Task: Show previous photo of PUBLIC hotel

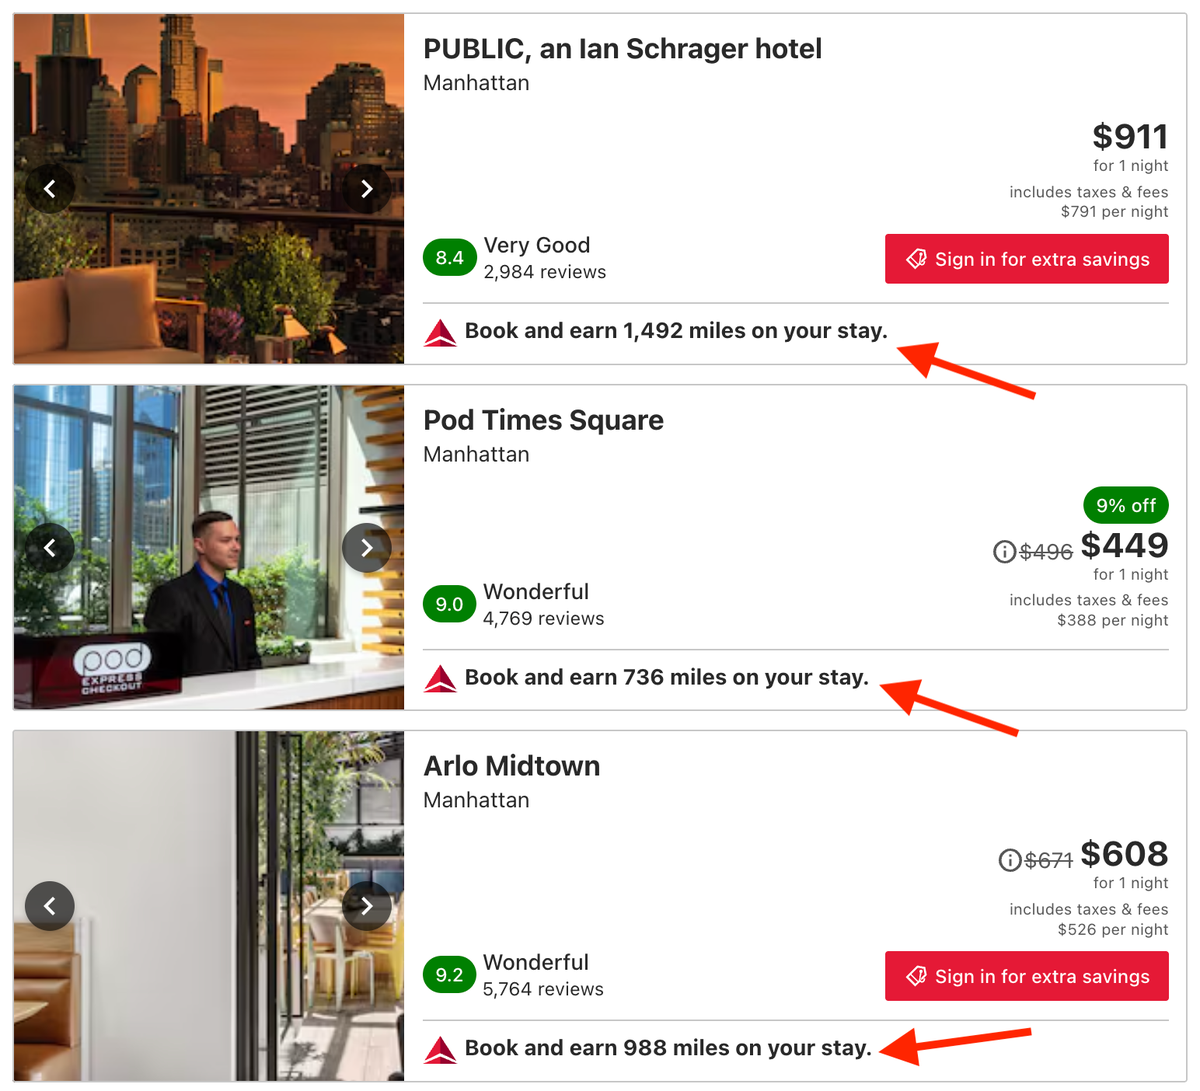Action: click(x=50, y=188)
